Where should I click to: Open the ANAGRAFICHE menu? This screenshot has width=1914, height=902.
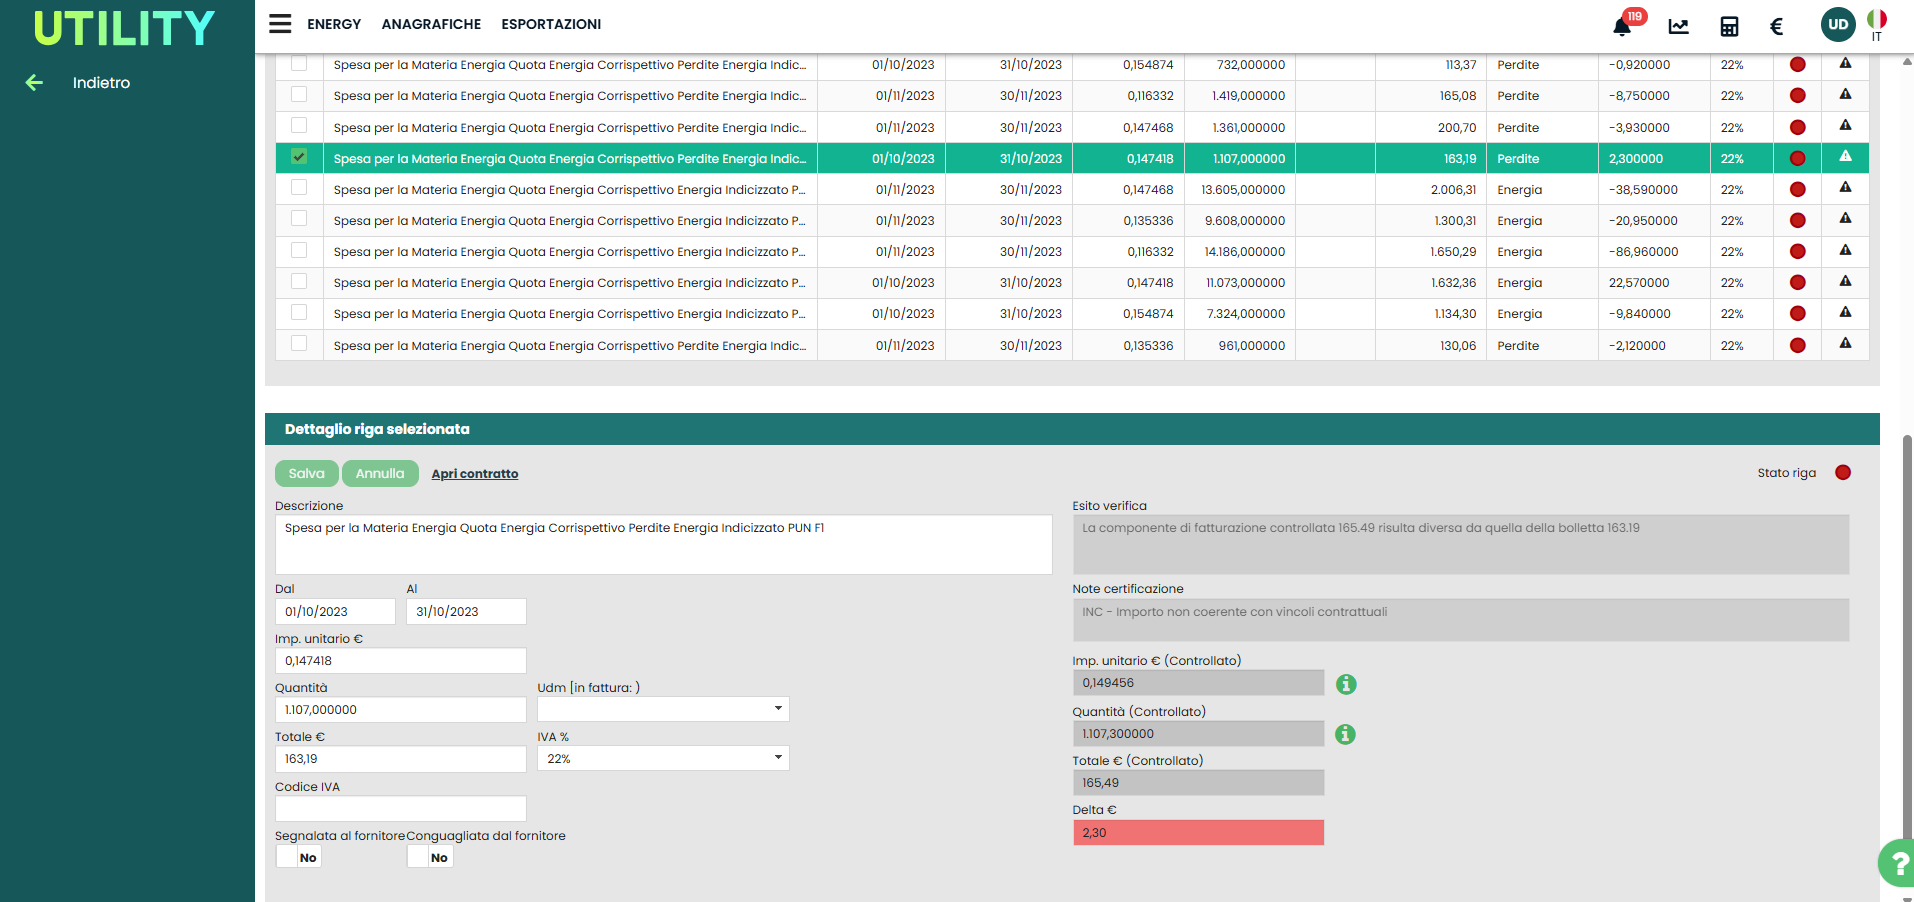coord(431,24)
